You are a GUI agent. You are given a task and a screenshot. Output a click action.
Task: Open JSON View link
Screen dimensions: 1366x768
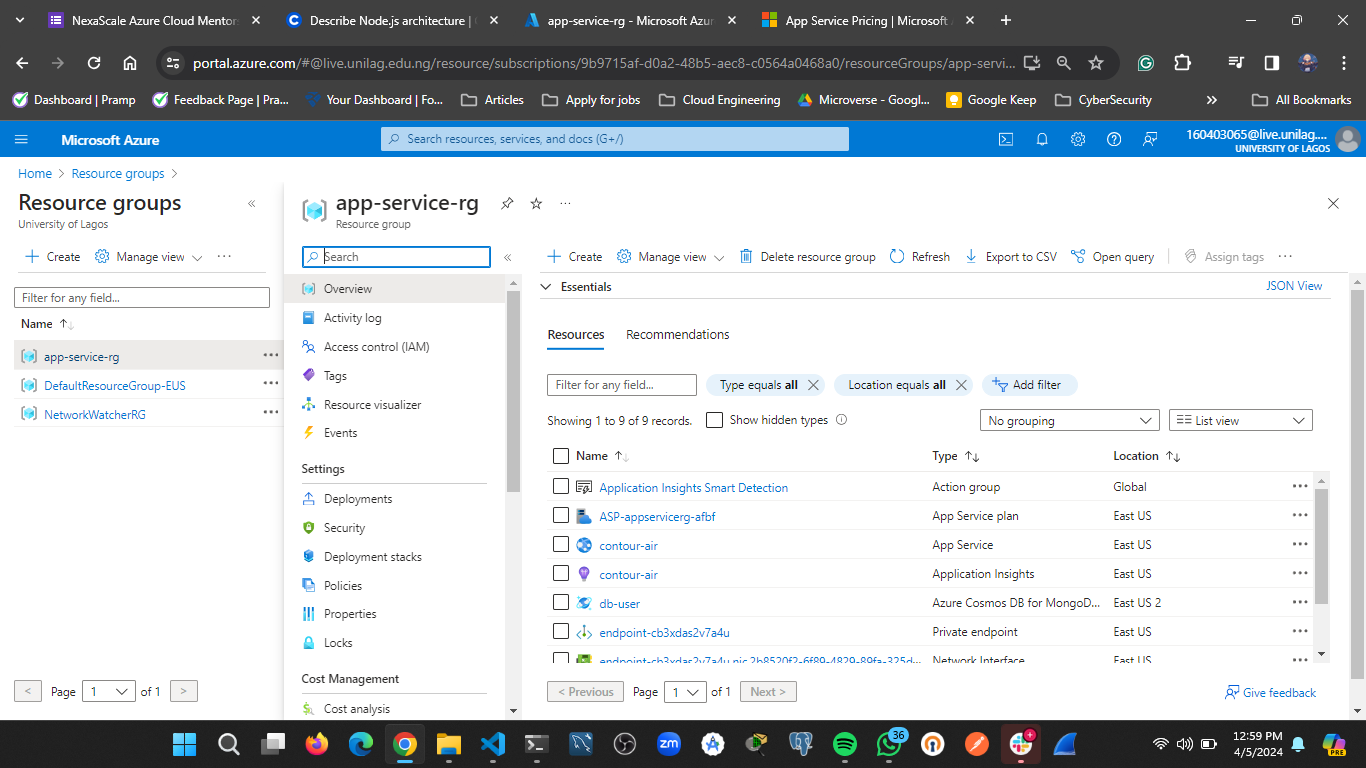click(1294, 286)
